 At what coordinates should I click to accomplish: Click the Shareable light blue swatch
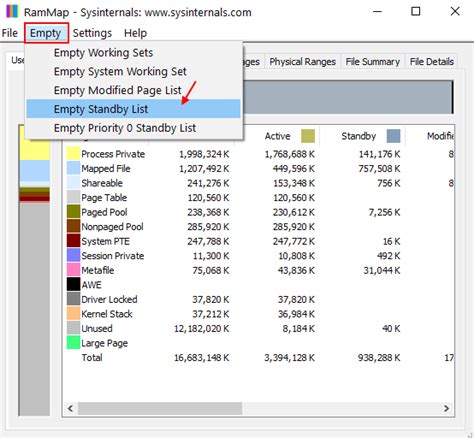coord(73,183)
